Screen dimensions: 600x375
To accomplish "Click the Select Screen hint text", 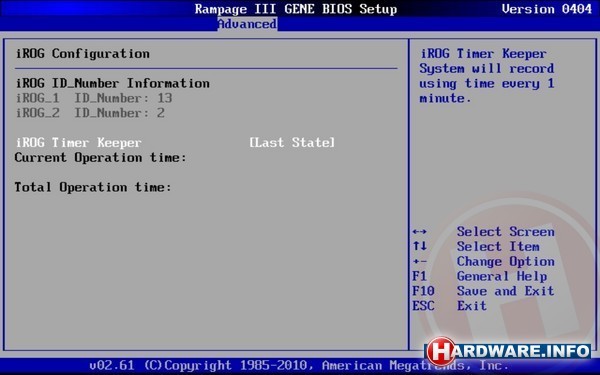I will click(x=505, y=232).
